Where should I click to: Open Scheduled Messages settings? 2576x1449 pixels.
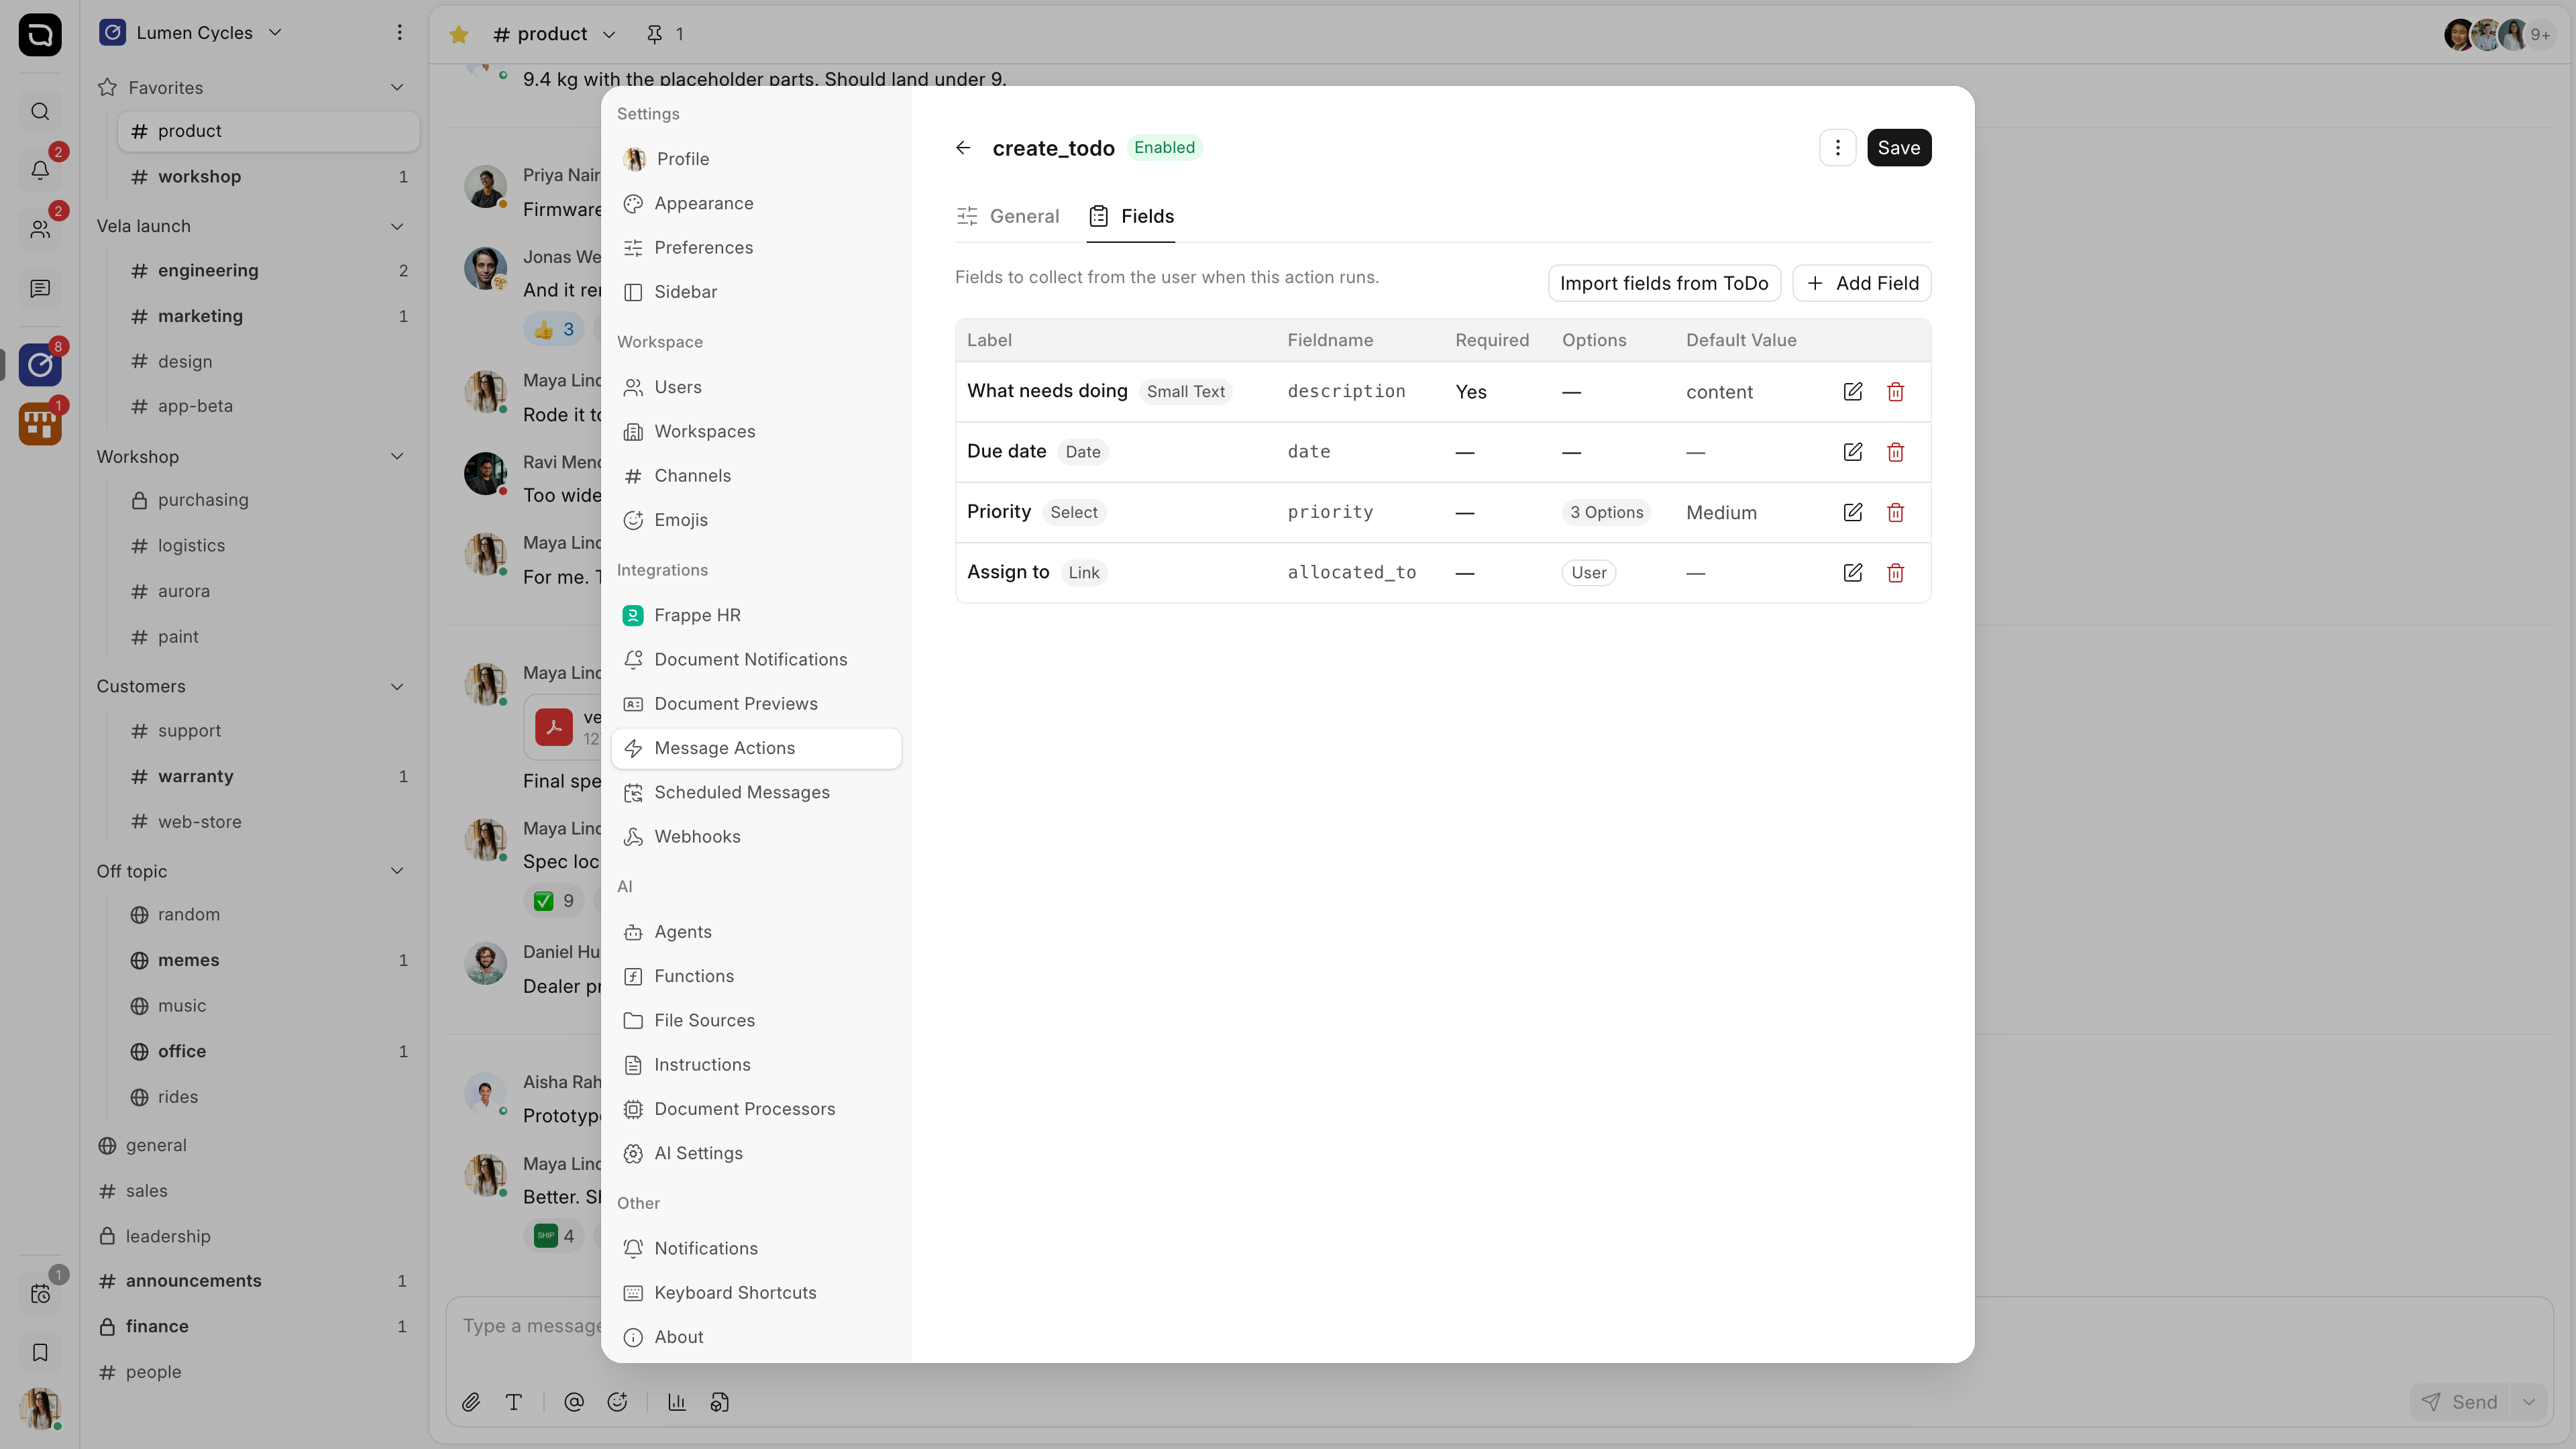click(x=756, y=792)
